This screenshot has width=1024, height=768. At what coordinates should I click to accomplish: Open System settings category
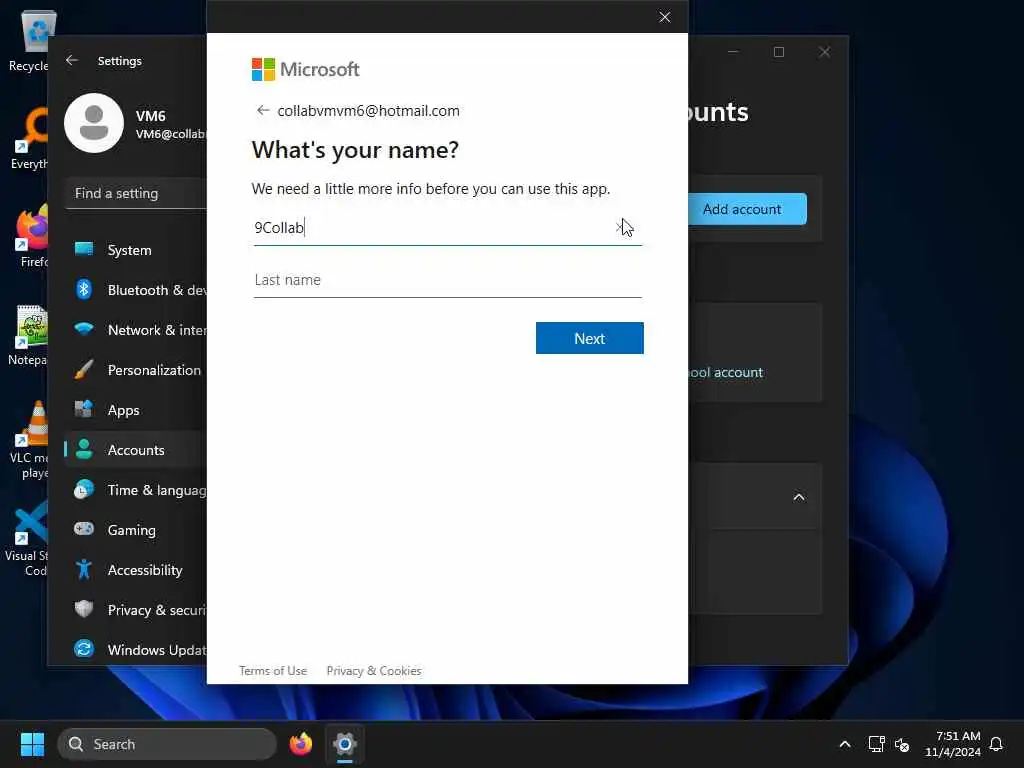(x=136, y=250)
